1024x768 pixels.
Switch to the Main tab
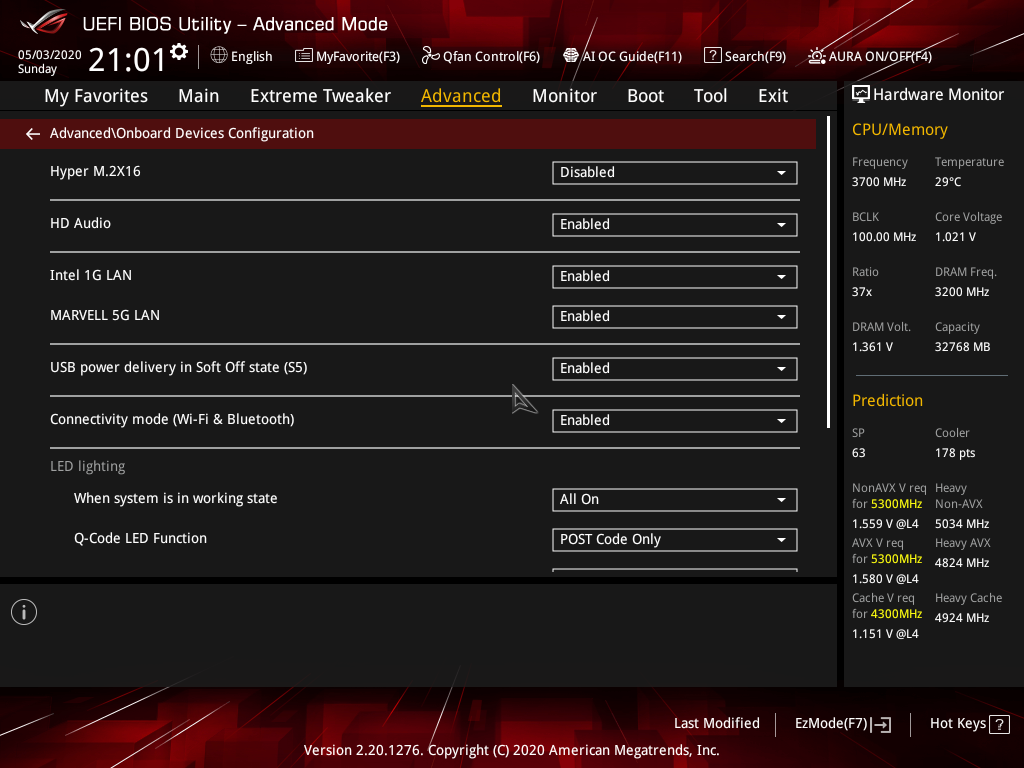coord(199,96)
